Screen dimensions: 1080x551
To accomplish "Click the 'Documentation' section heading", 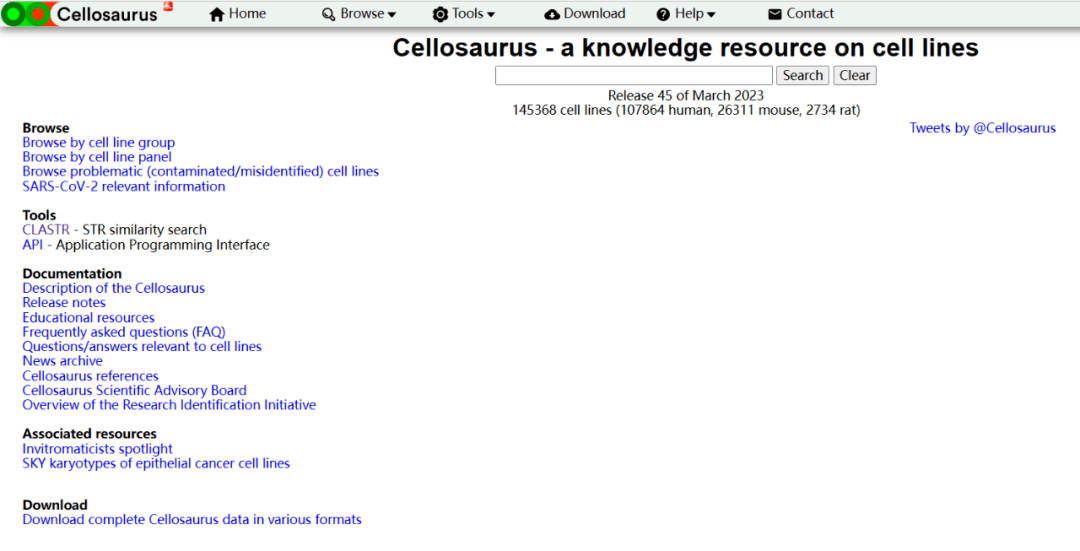I will [72, 274].
